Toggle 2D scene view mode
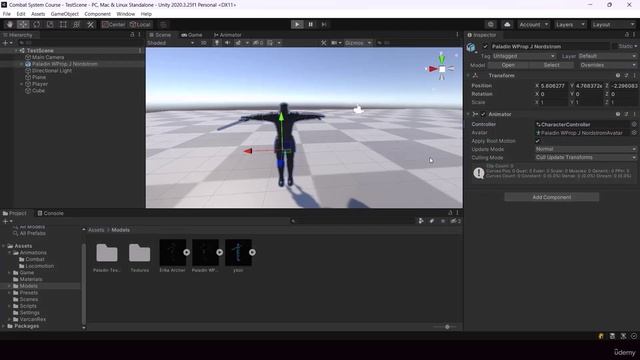Image resolution: width=640 pixels, height=360 pixels. click(203, 43)
